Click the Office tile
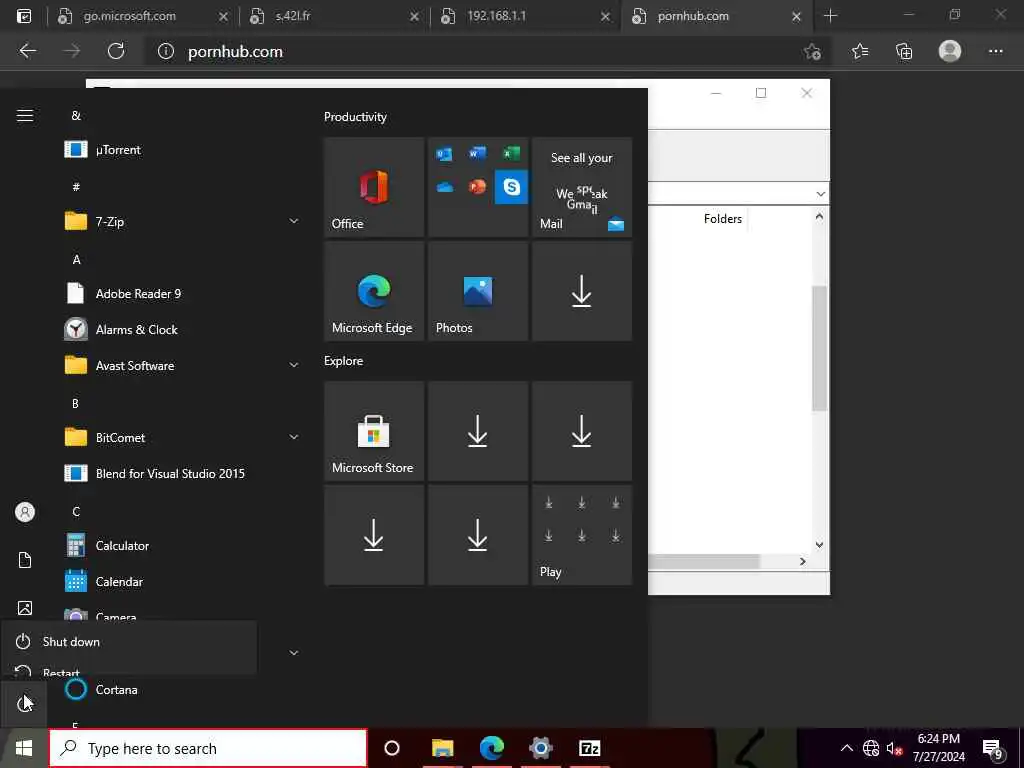This screenshot has width=1024, height=768. tap(374, 187)
